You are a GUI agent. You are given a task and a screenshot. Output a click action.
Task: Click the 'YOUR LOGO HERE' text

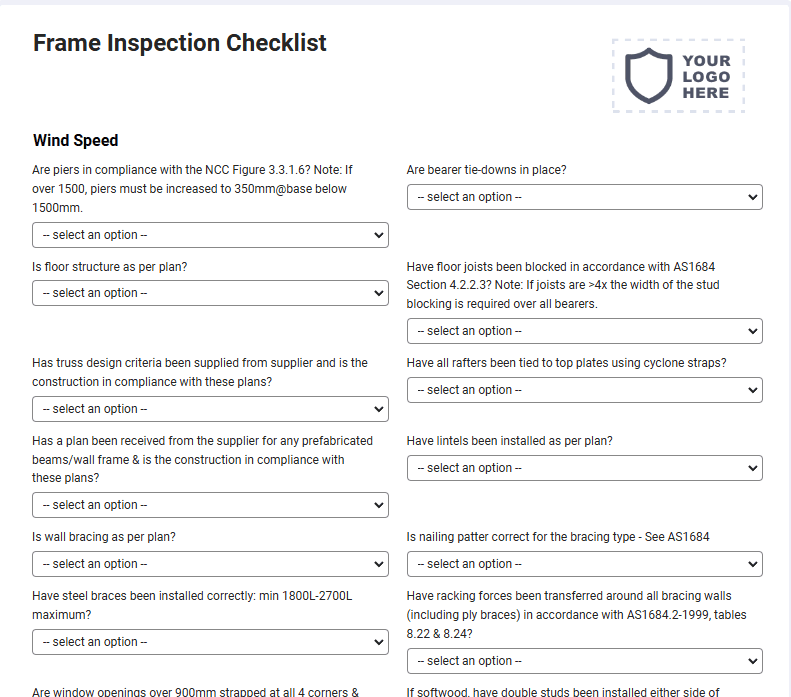(706, 77)
